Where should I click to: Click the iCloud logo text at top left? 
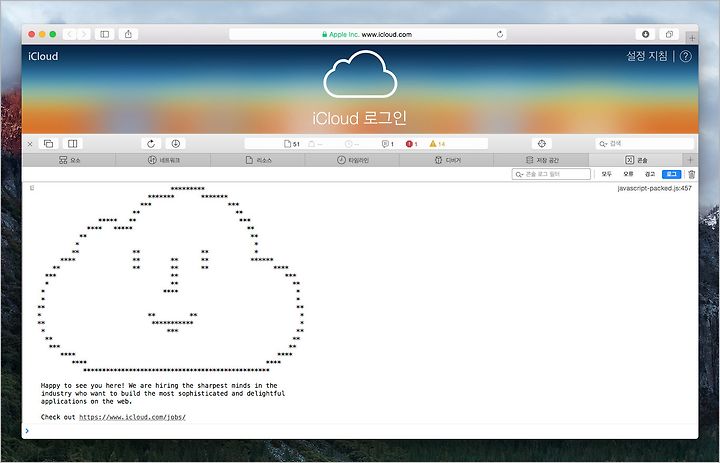43,56
